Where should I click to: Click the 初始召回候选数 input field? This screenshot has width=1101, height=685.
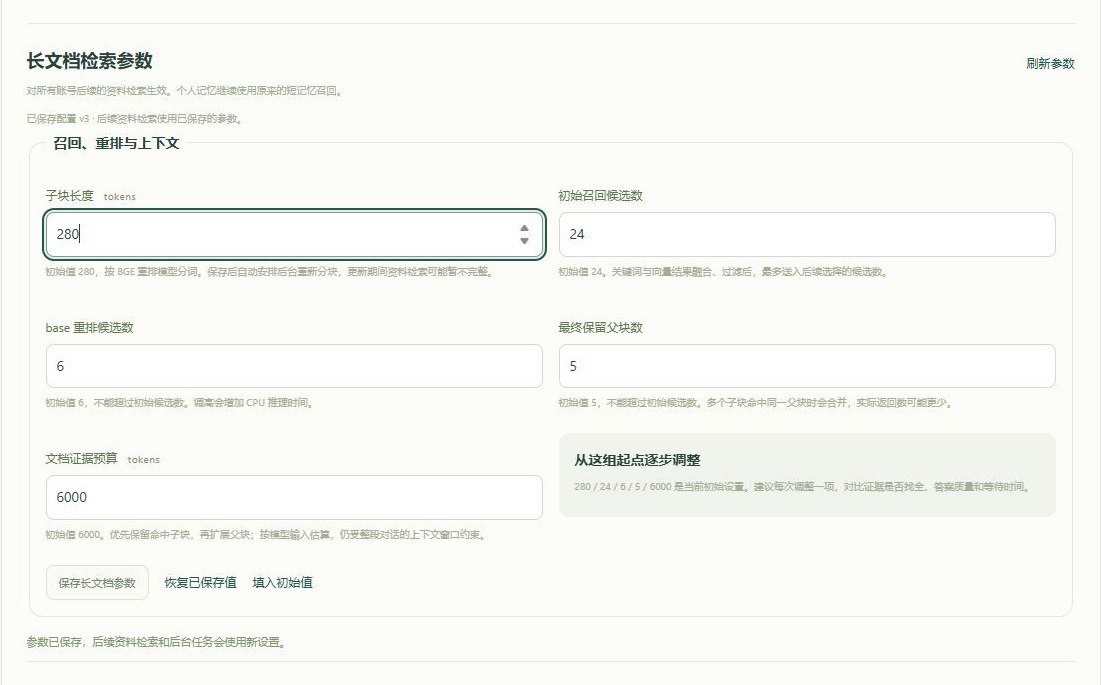(807, 234)
